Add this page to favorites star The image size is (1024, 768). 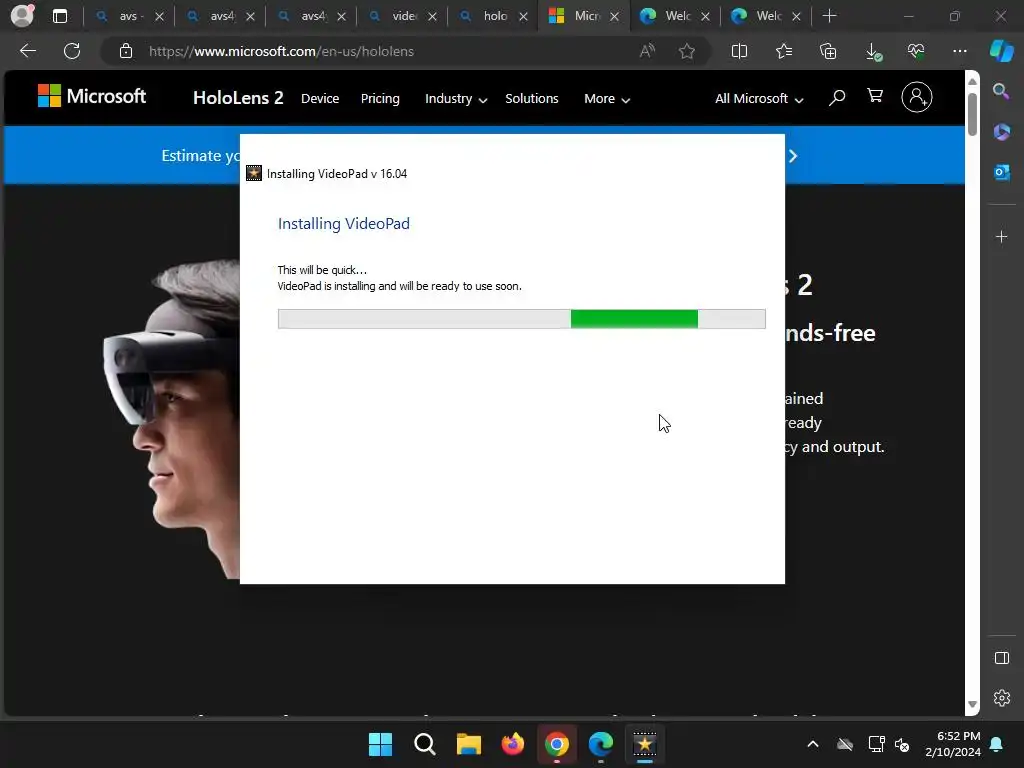pyautogui.click(x=686, y=51)
